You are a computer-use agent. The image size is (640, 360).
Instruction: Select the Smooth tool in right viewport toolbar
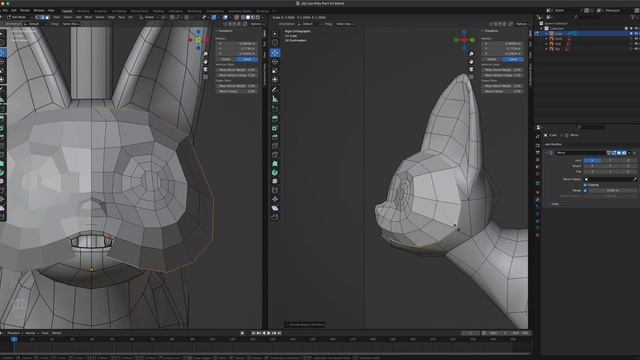pos(275,181)
